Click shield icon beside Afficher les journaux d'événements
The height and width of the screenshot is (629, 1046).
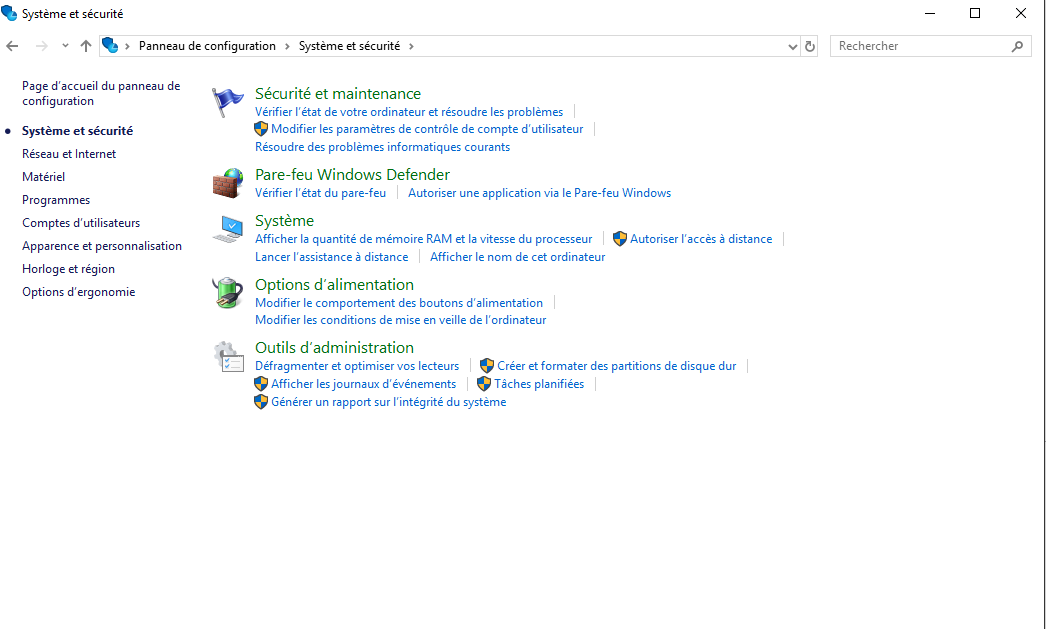[x=262, y=384]
